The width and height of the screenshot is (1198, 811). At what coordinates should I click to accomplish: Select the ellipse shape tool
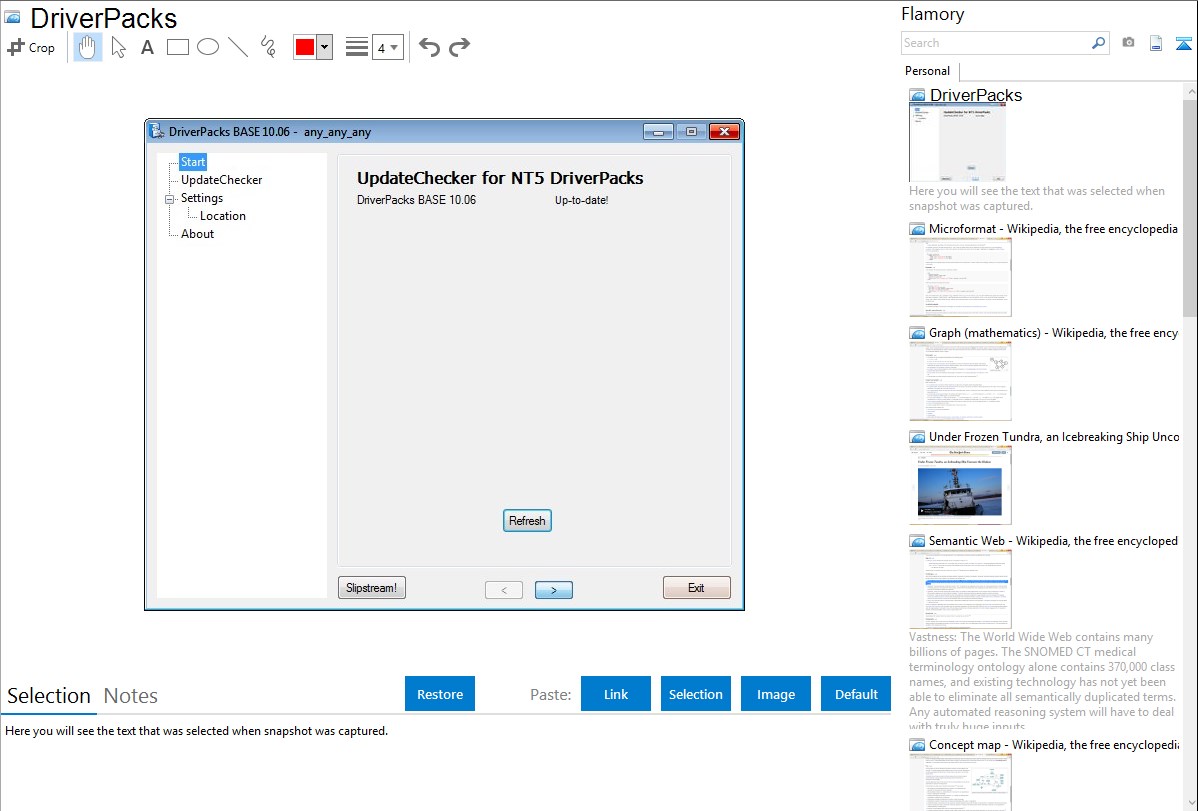(208, 47)
